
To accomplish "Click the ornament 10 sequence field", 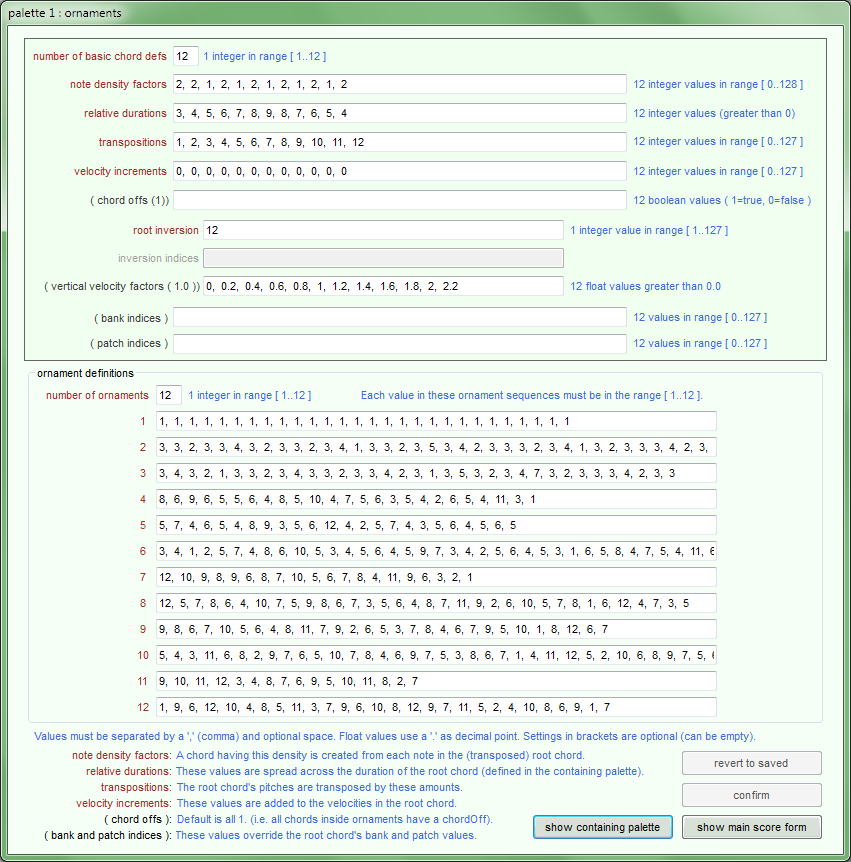I will point(436,655).
